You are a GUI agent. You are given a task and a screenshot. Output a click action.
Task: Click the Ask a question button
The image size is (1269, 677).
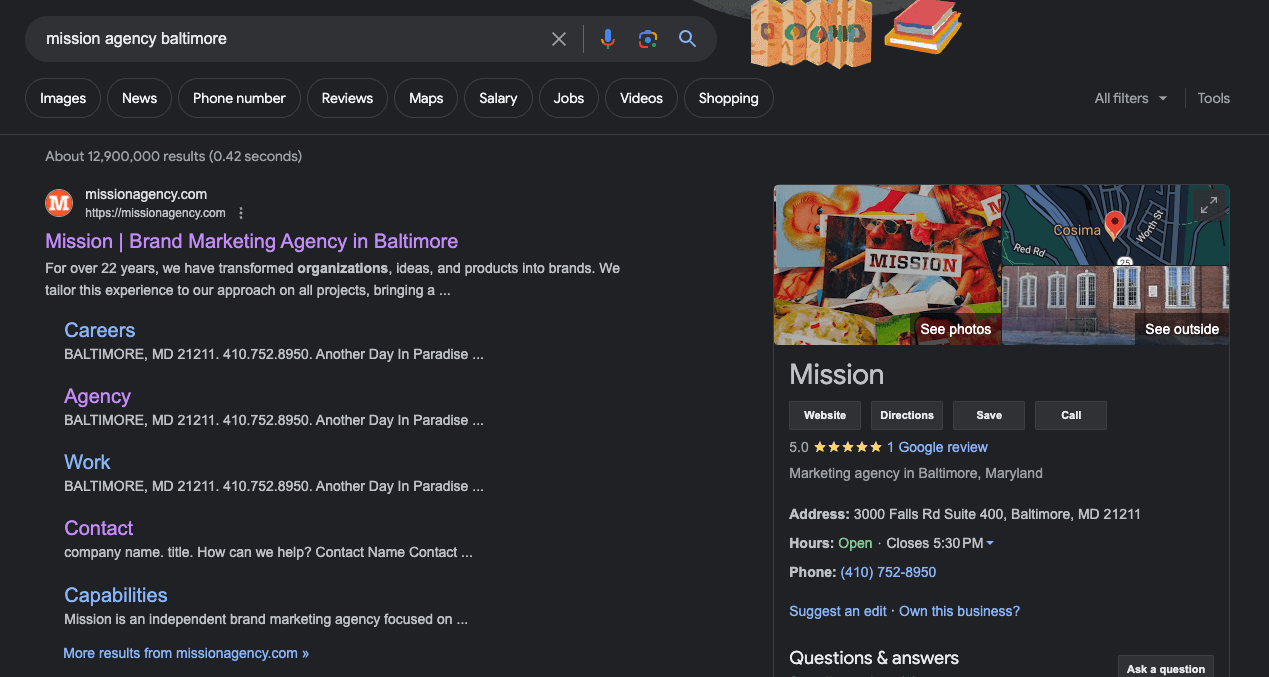(1166, 669)
